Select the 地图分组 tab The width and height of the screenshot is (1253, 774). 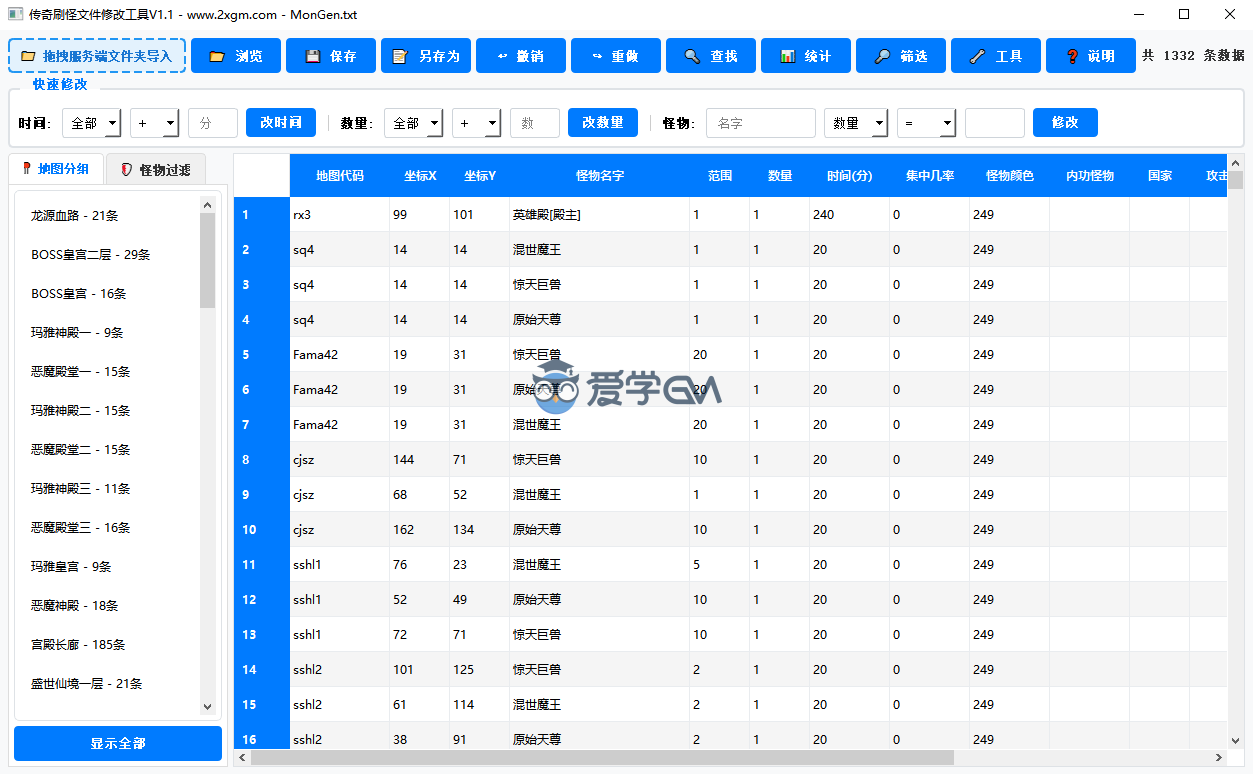(55, 169)
